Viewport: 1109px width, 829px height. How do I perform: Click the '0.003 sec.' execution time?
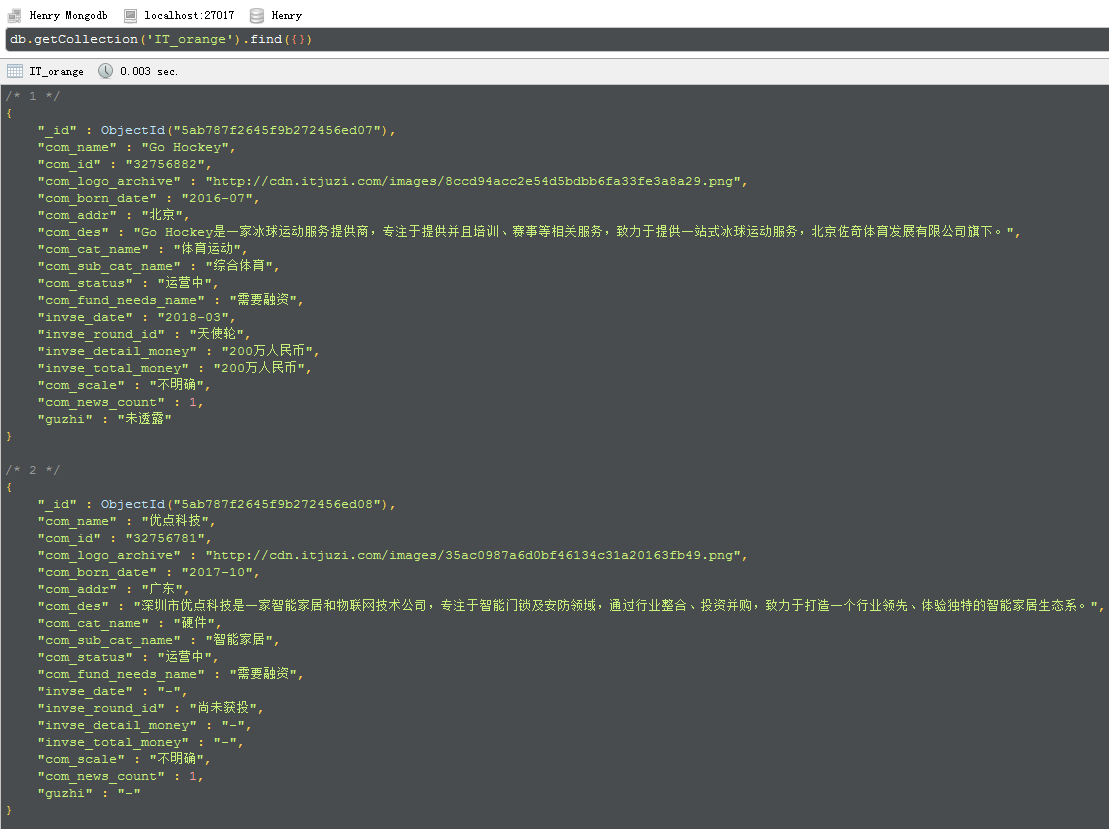coord(149,71)
